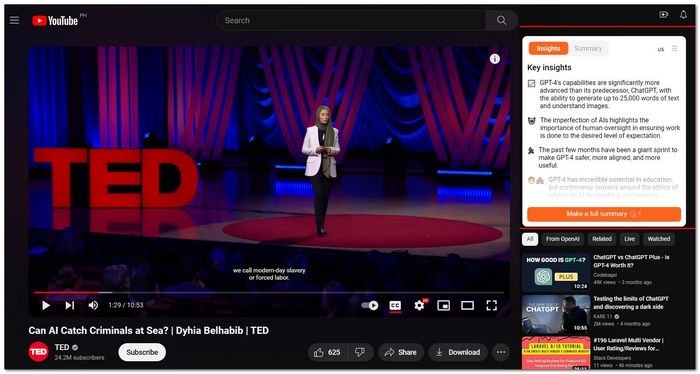This screenshot has width=700, height=374.
Task: Click the search magnifier button
Action: 501,21
